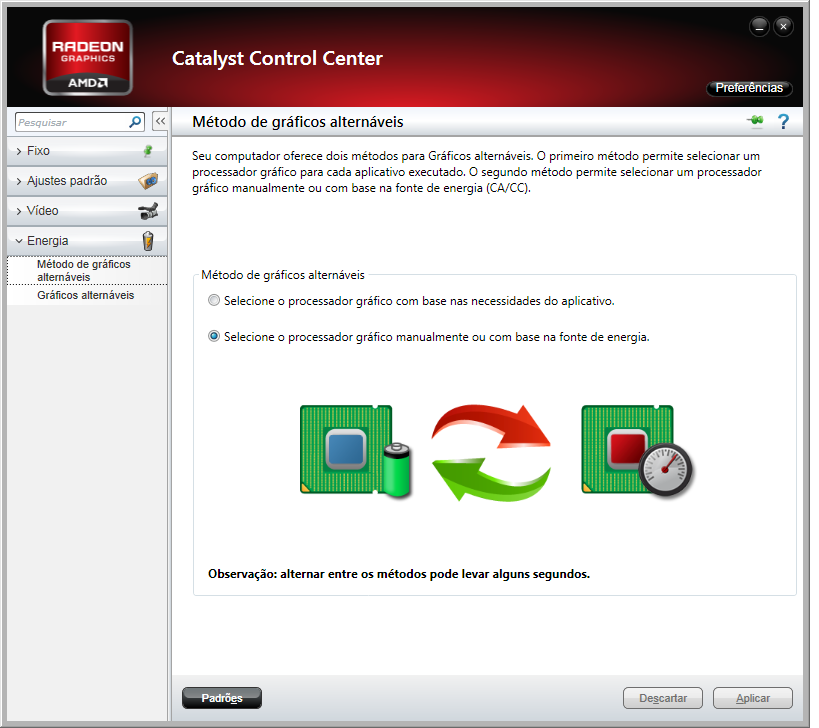Restore defaults with the Padrões button
Image resolution: width=819 pixels, height=728 pixels.
(x=222, y=698)
